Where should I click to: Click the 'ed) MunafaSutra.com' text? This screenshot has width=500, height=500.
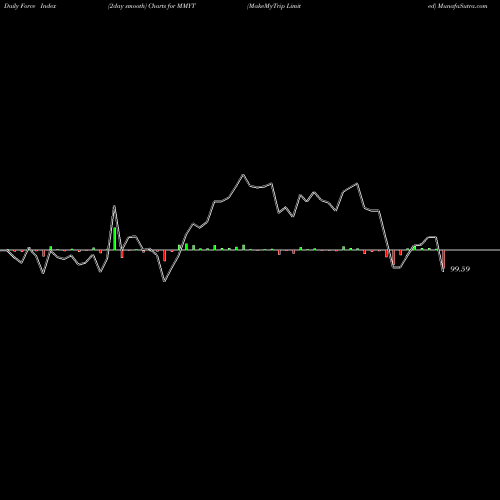tap(457, 6)
